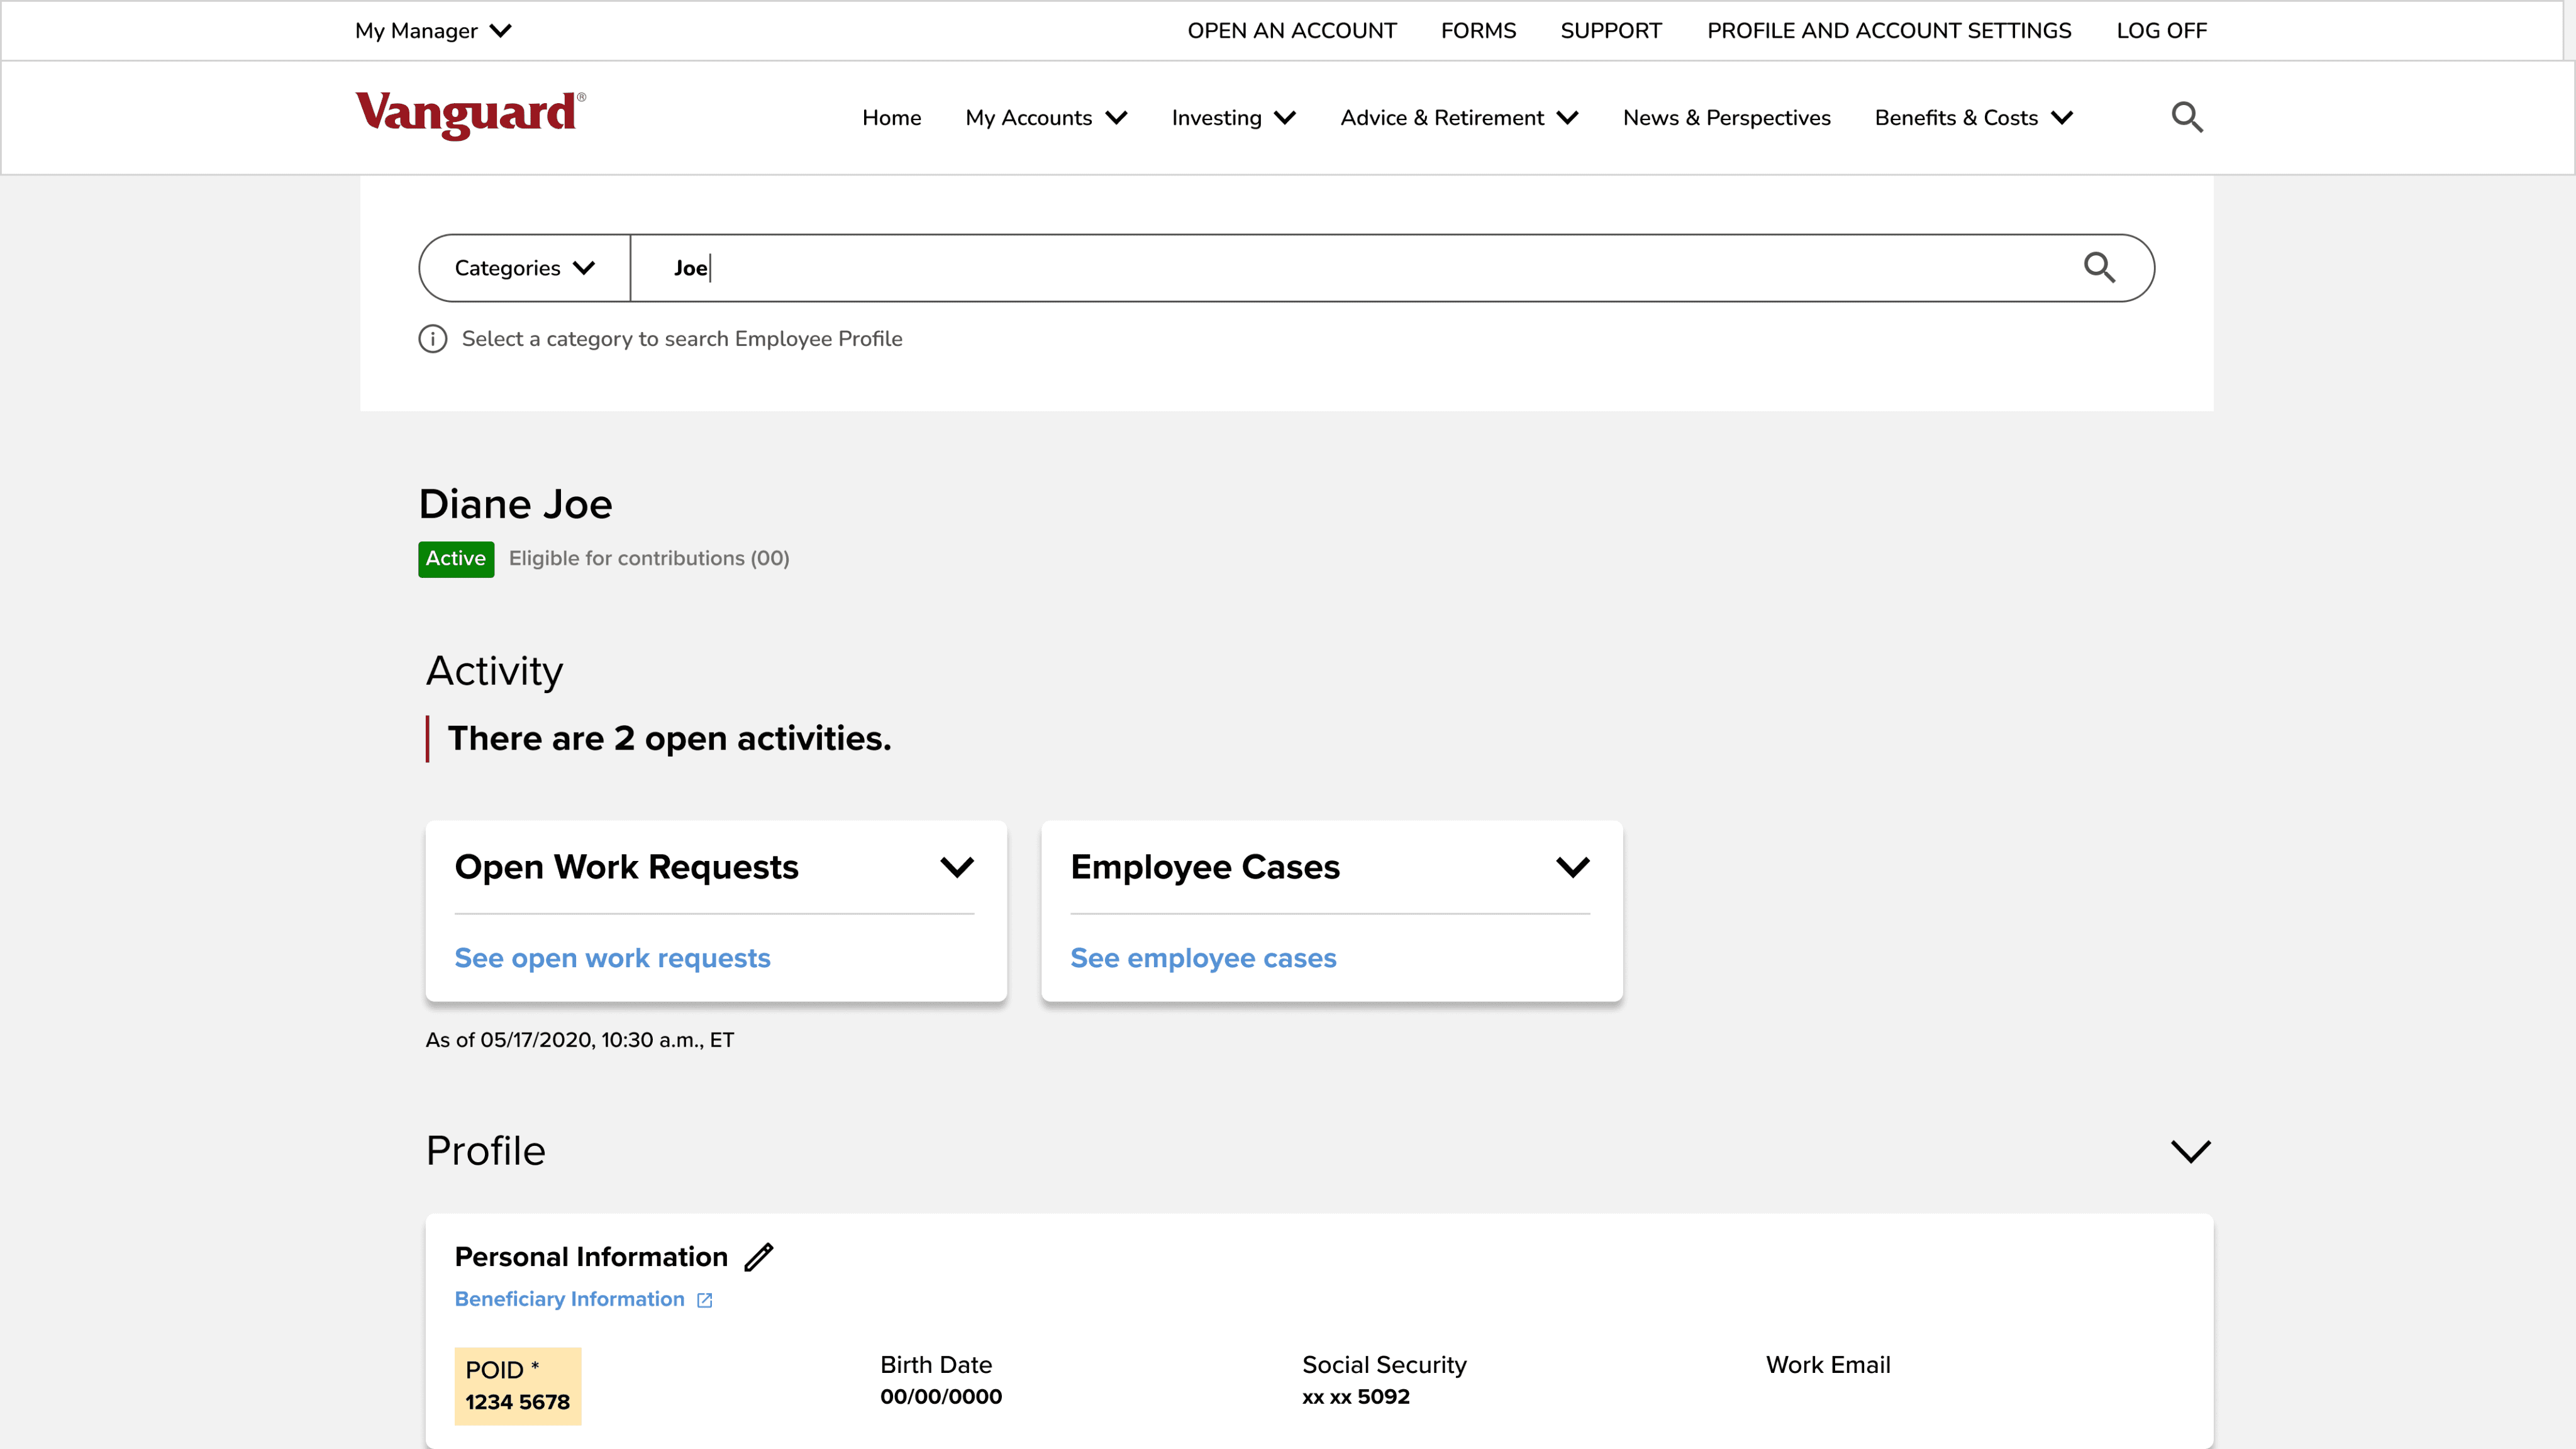Collapse the Profile section chevron
This screenshot has width=2576, height=1449.
tap(2190, 1151)
